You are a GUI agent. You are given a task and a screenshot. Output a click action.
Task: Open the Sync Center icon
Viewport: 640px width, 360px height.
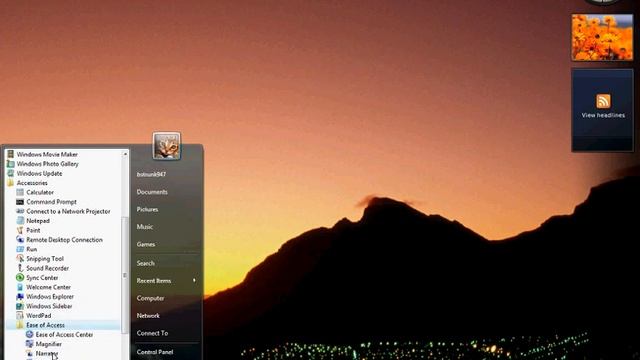tap(20, 278)
